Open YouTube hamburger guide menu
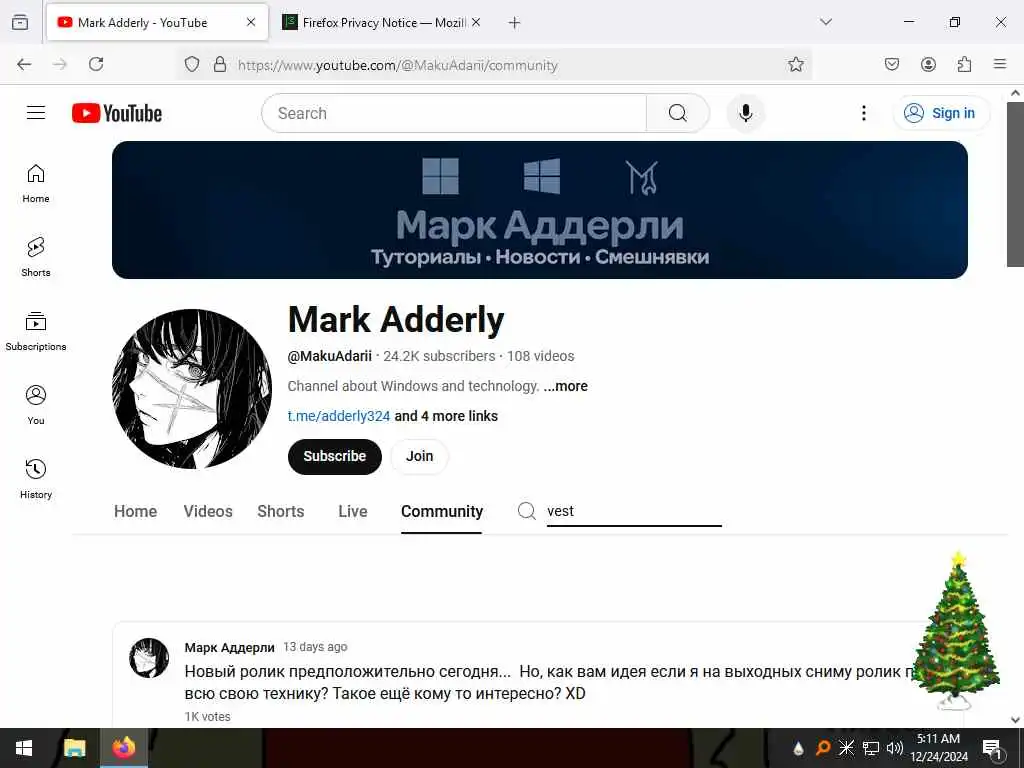This screenshot has width=1024, height=768. pos(36,113)
